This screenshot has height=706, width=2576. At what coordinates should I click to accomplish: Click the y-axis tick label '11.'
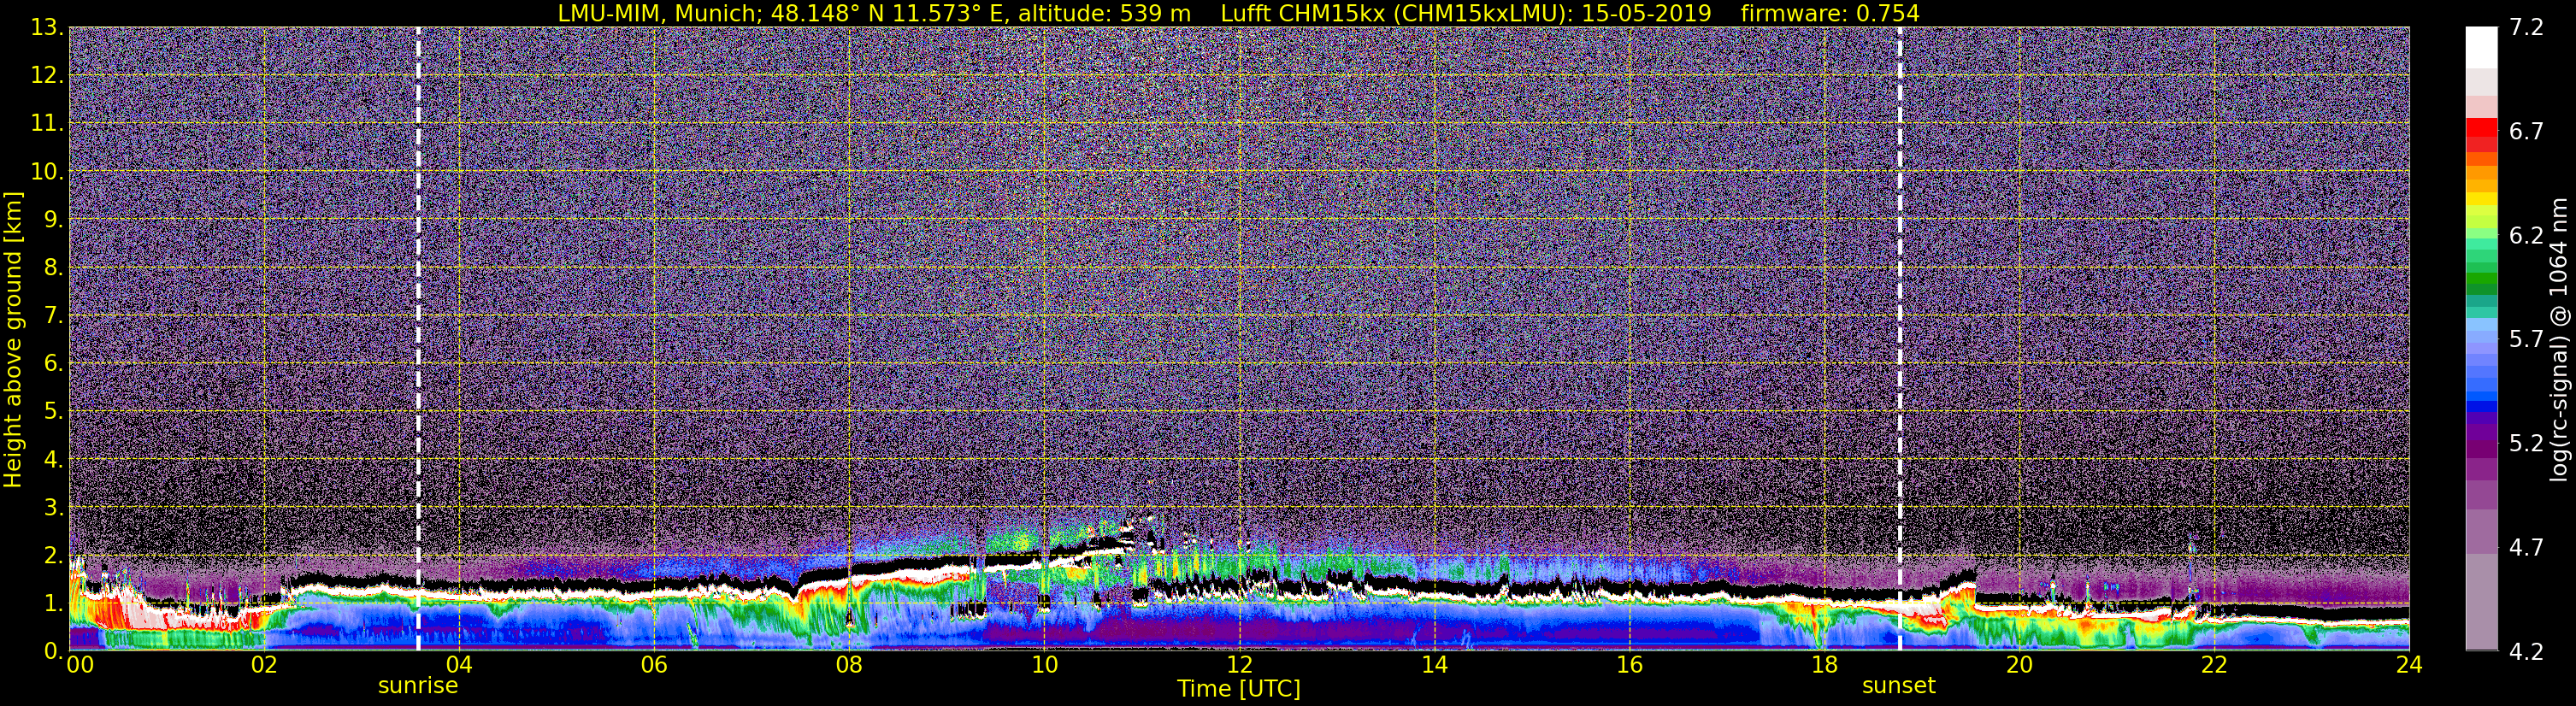pyautogui.click(x=47, y=123)
